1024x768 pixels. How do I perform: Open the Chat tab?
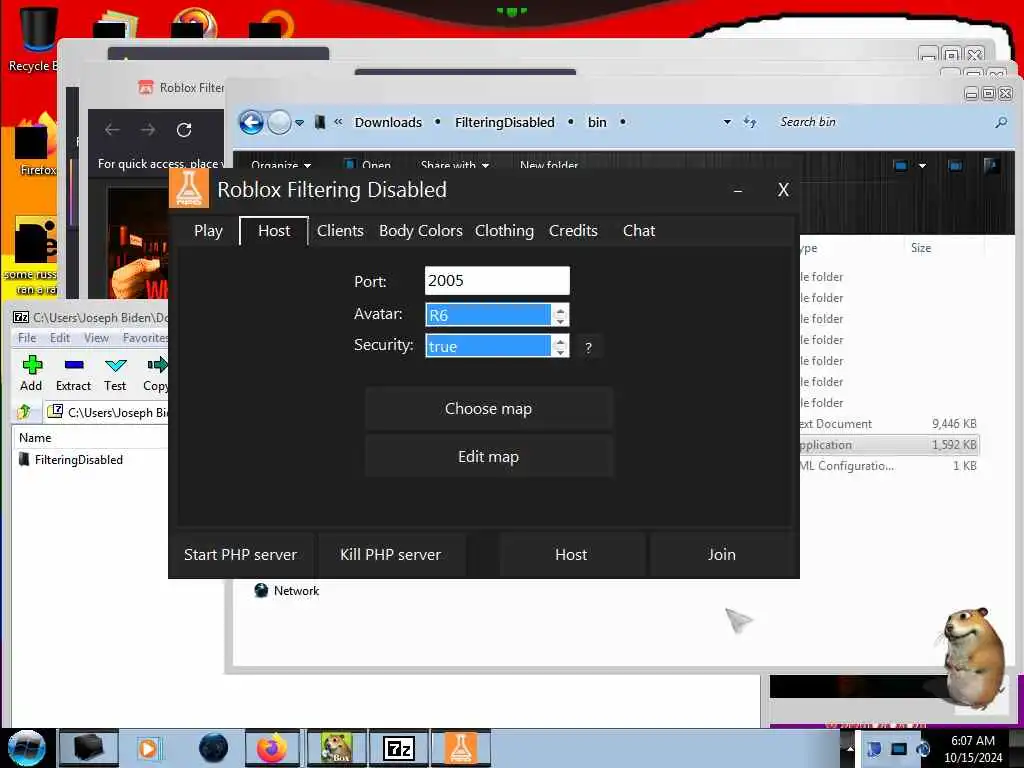(x=639, y=231)
